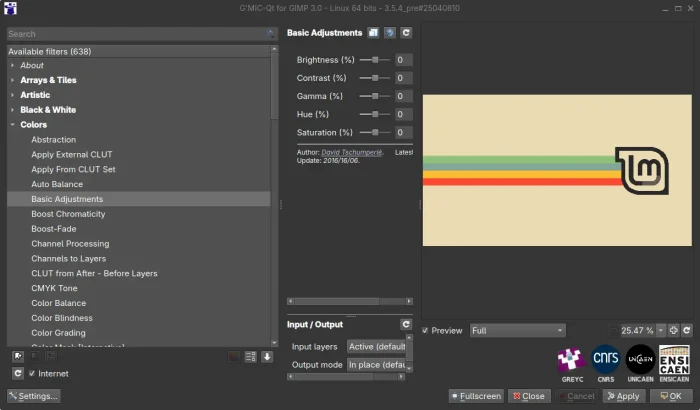Click the OK button
700x410 pixels.
coord(671,396)
